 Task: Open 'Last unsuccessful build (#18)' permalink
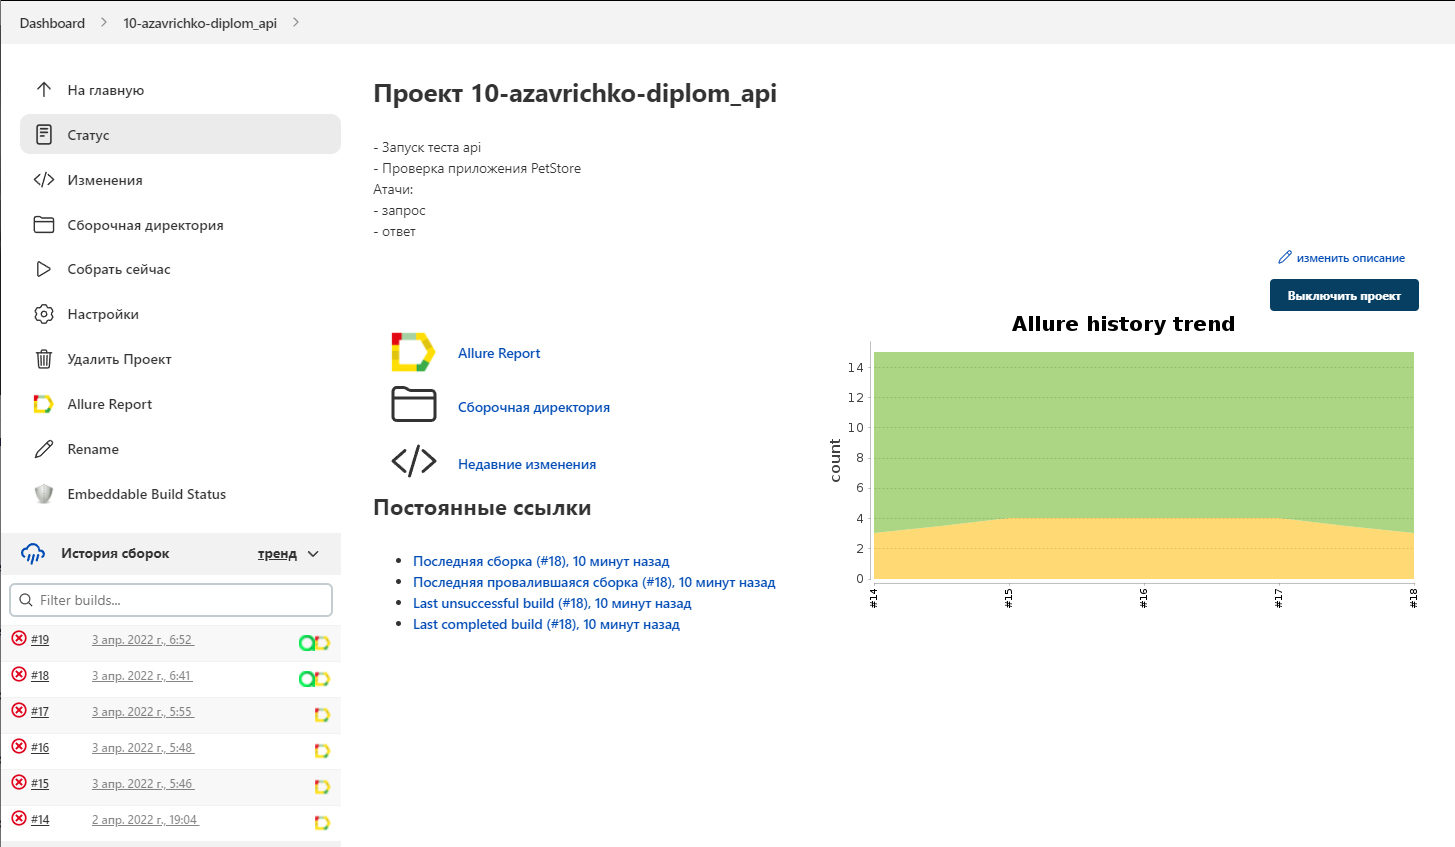coord(552,603)
